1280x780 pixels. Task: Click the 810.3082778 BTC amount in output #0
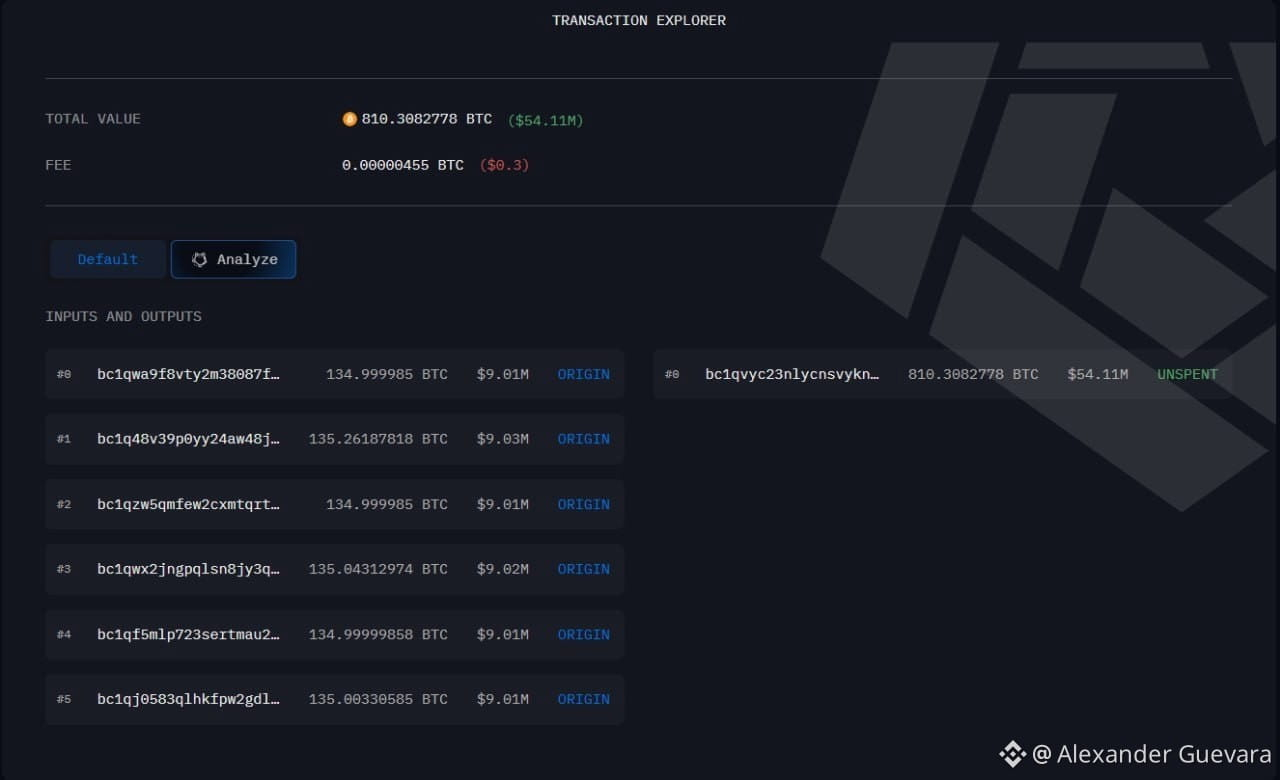click(973, 374)
